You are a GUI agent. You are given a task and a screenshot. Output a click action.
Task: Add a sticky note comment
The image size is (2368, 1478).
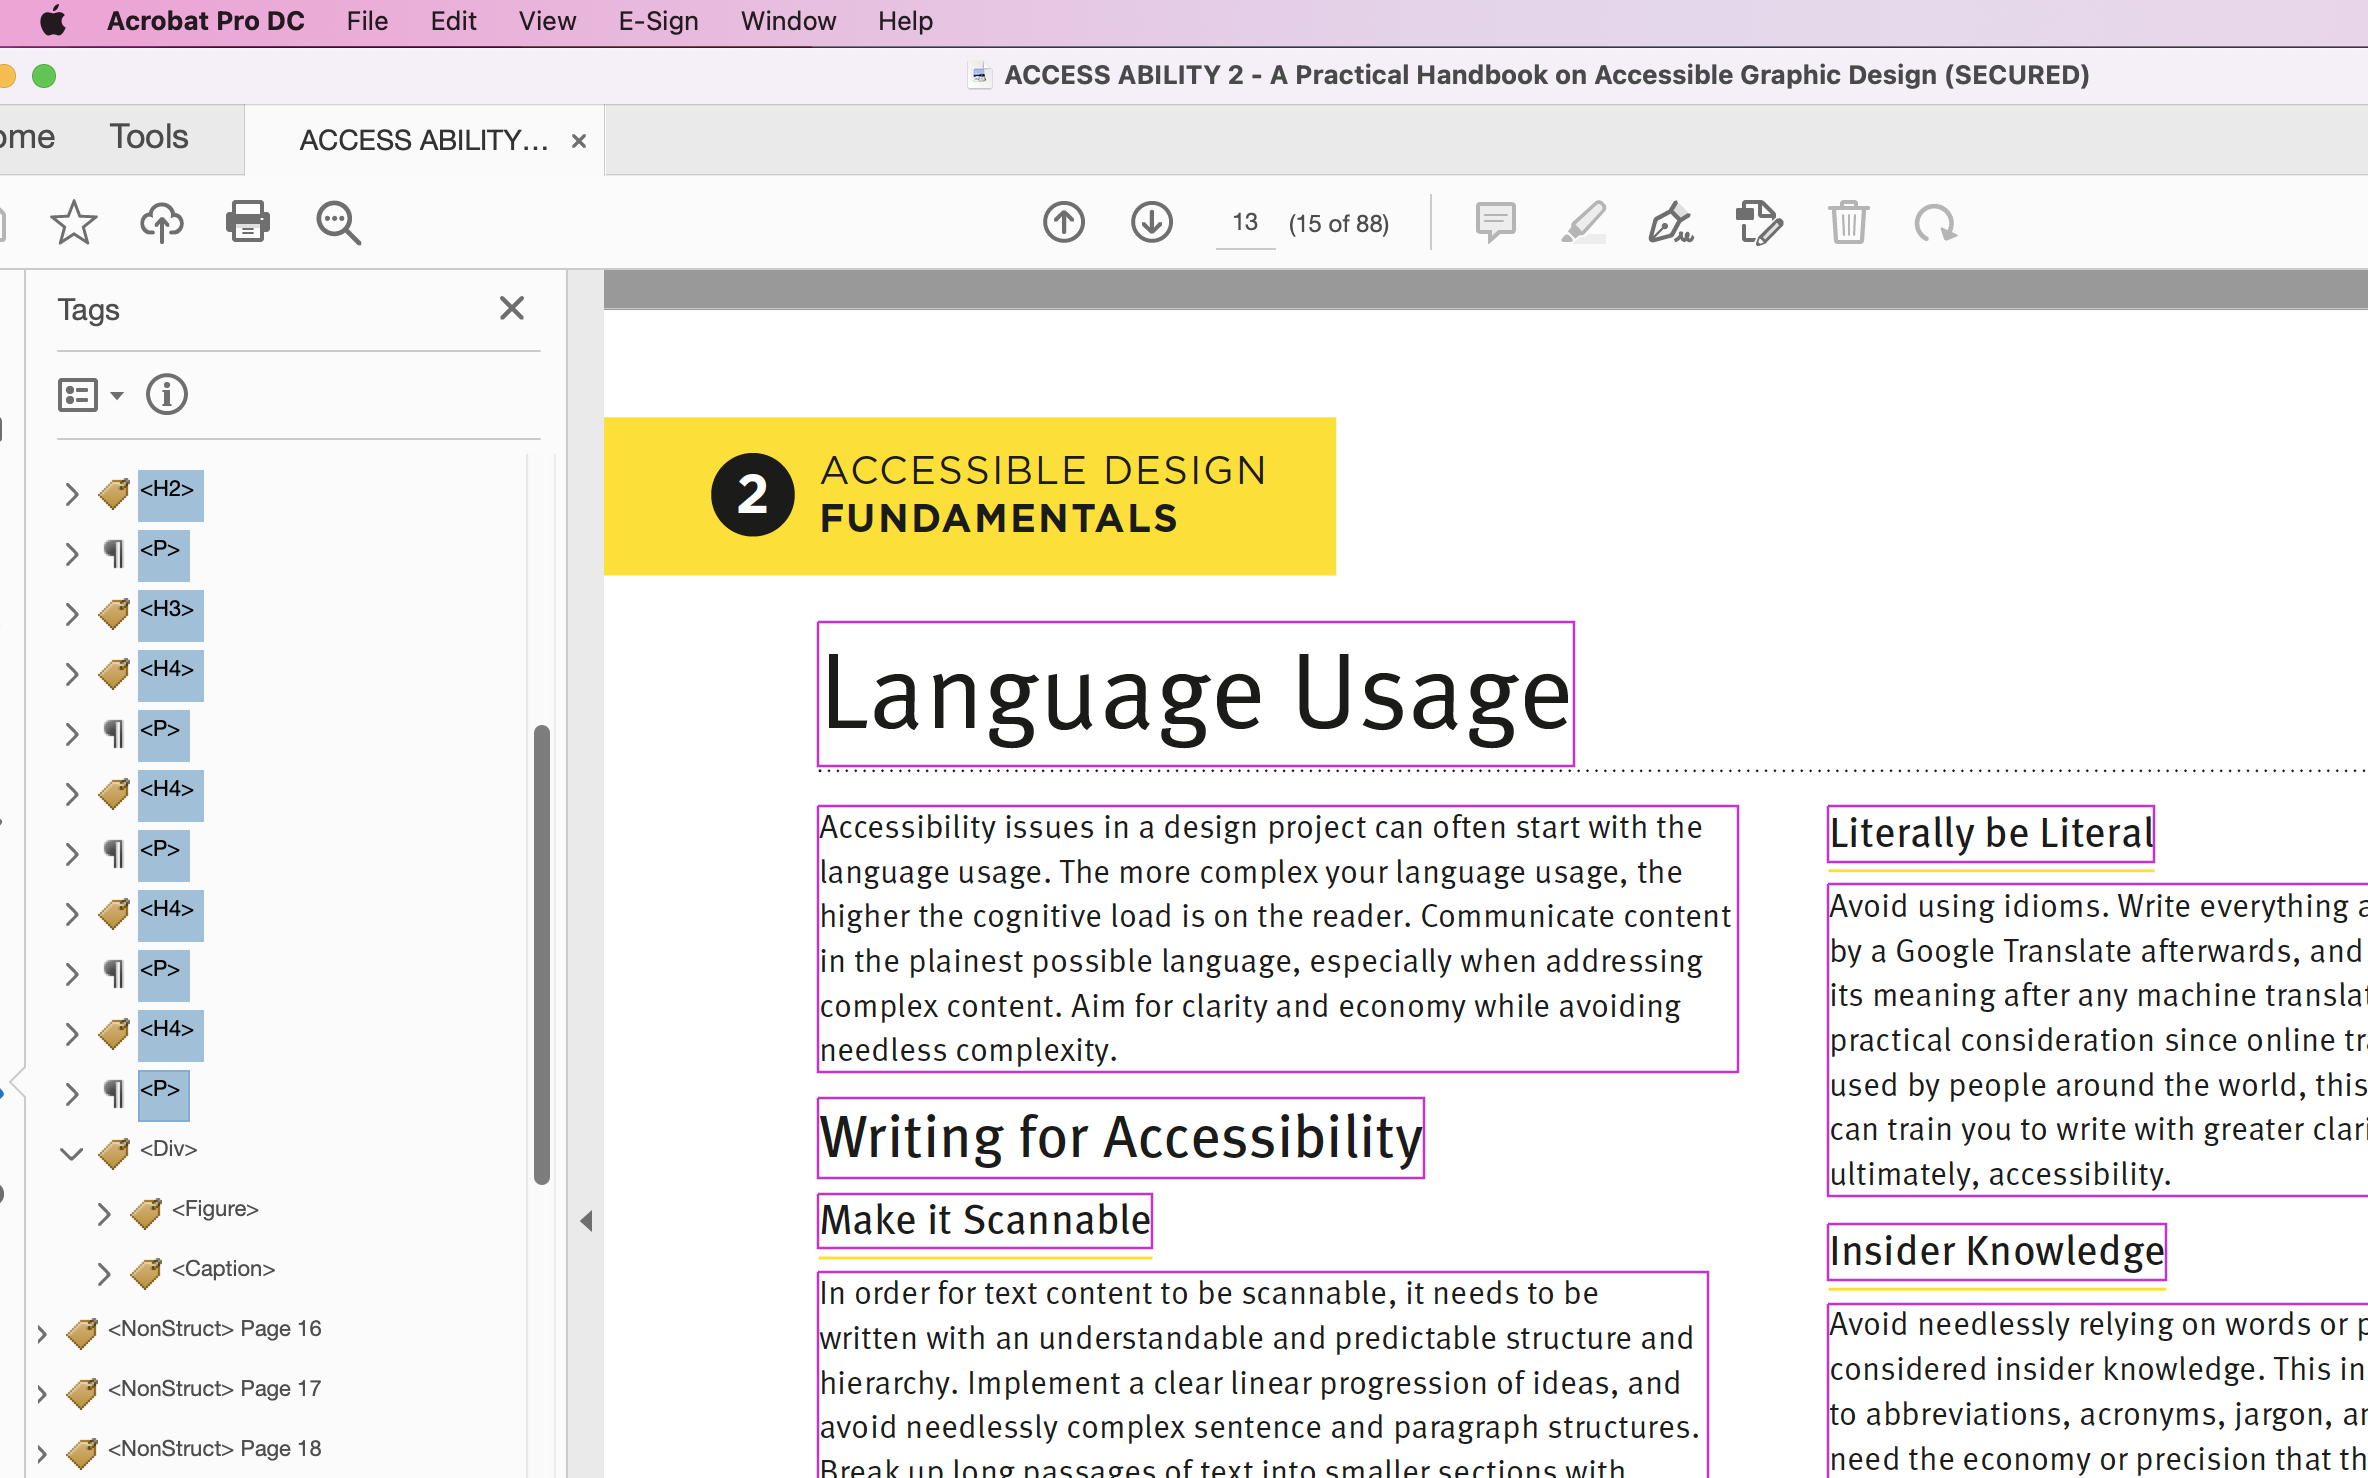(x=1496, y=222)
